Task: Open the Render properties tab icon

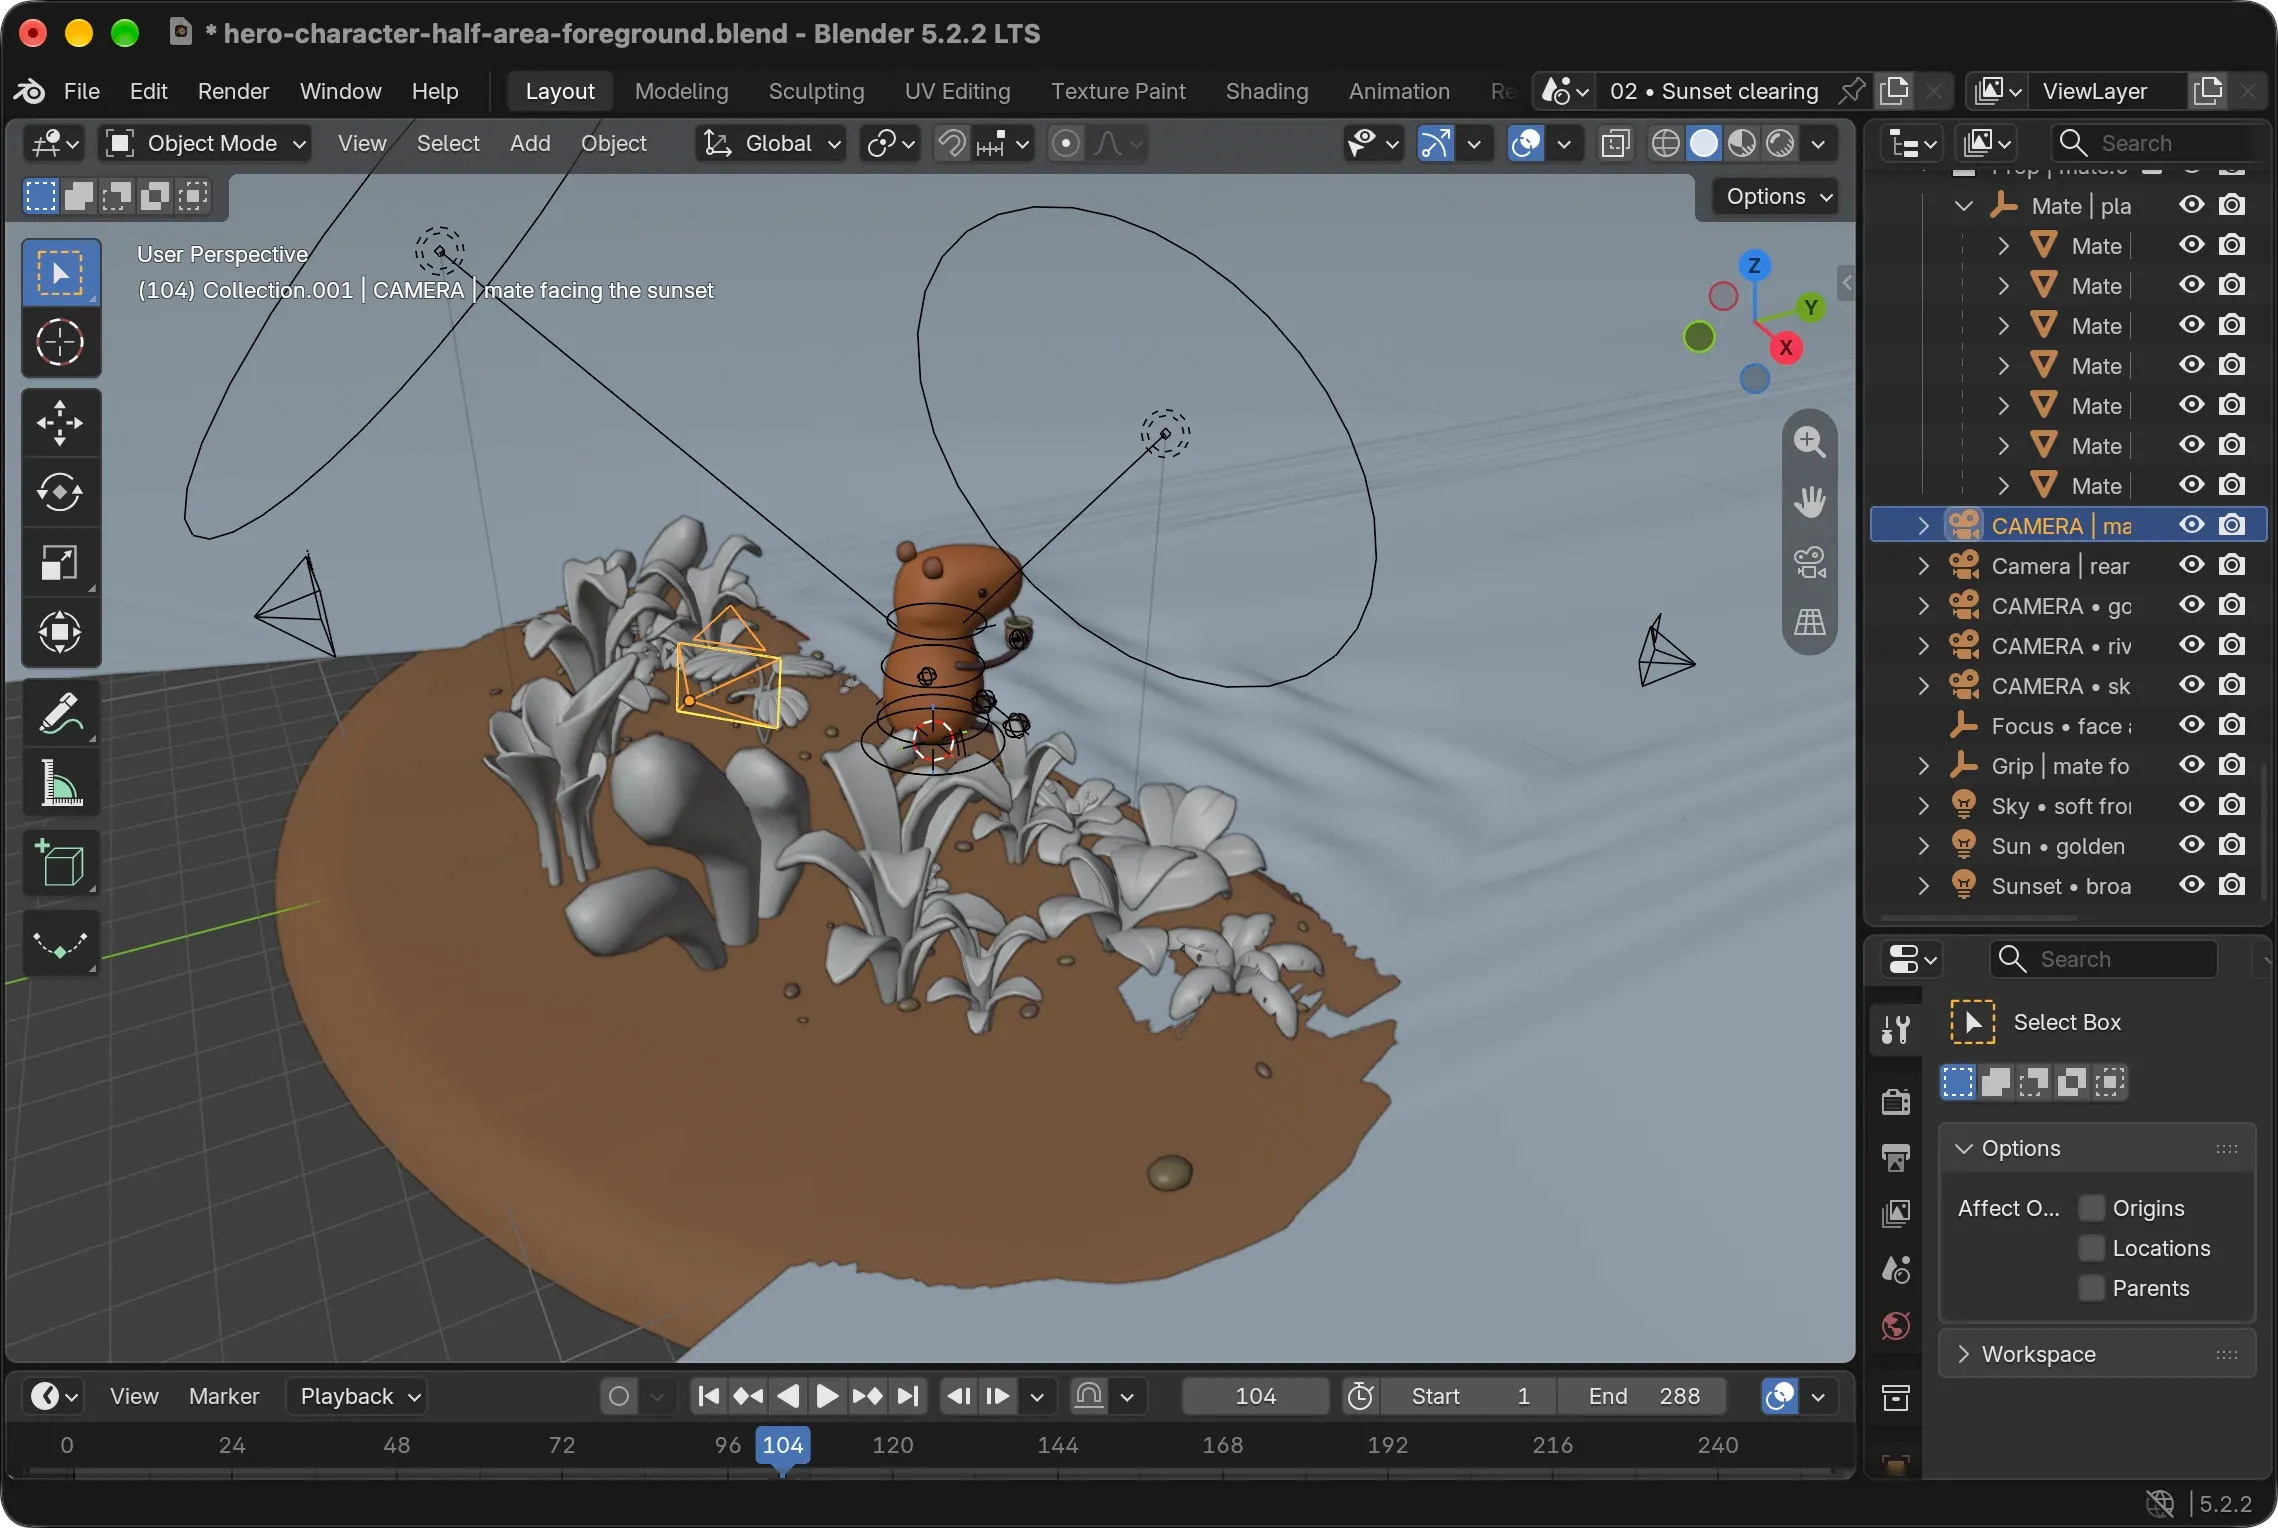Action: [1896, 1101]
